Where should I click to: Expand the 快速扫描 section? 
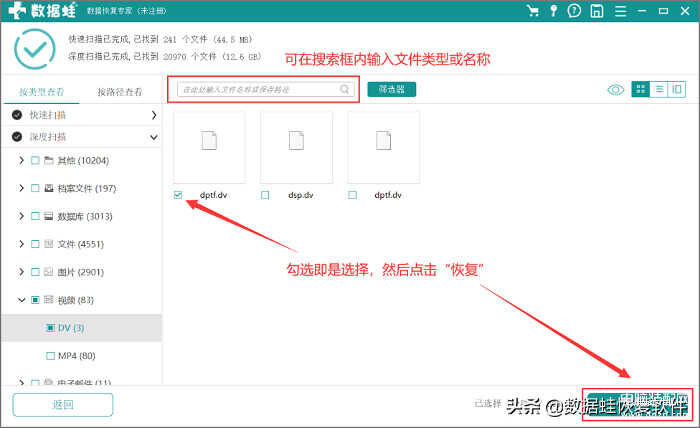pyautogui.click(x=154, y=114)
